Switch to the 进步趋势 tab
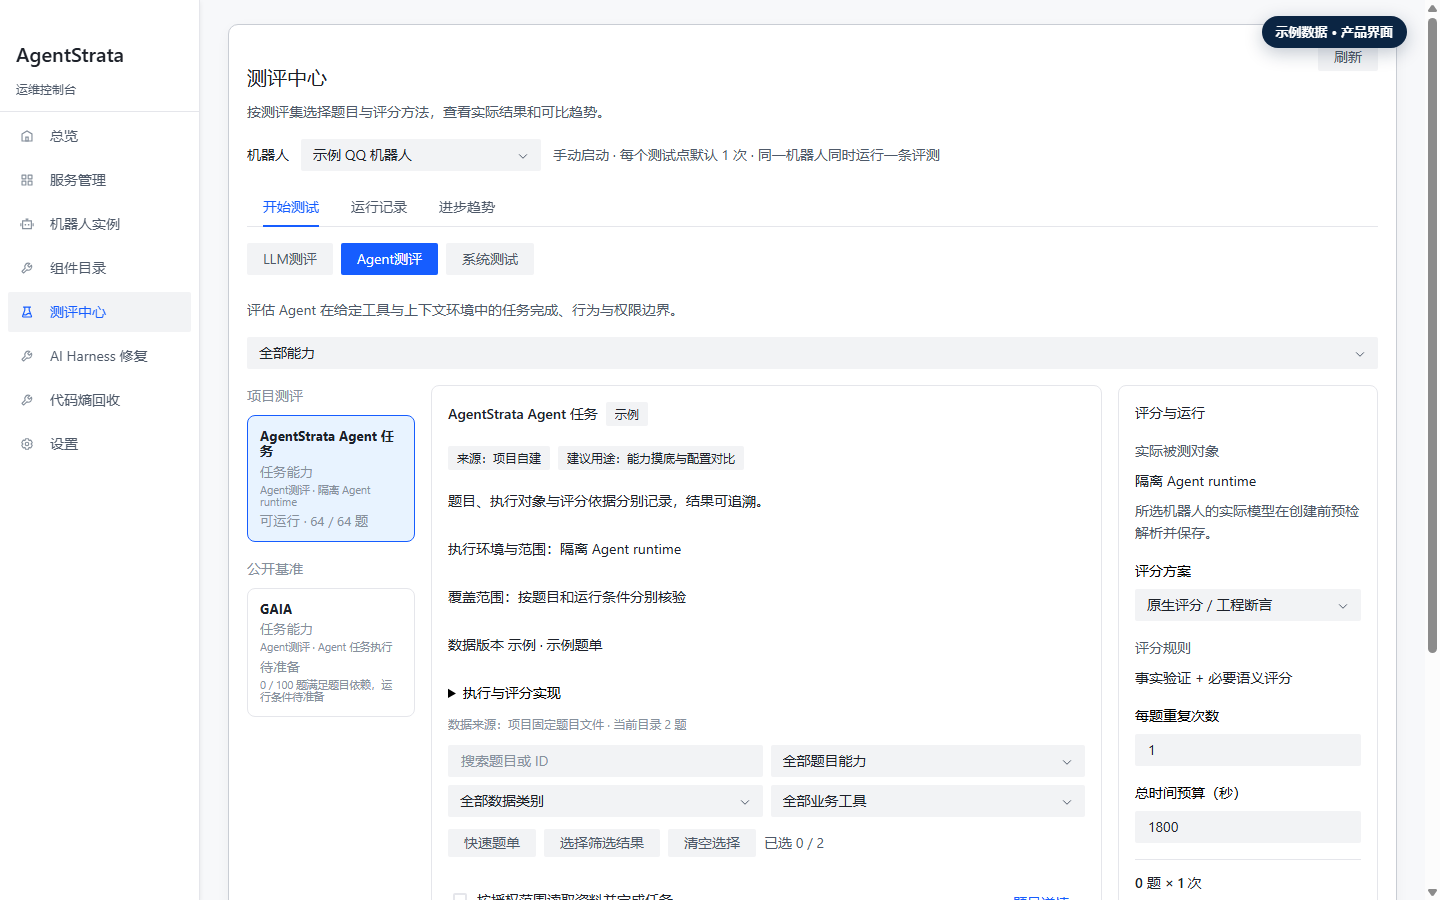 coord(467,207)
